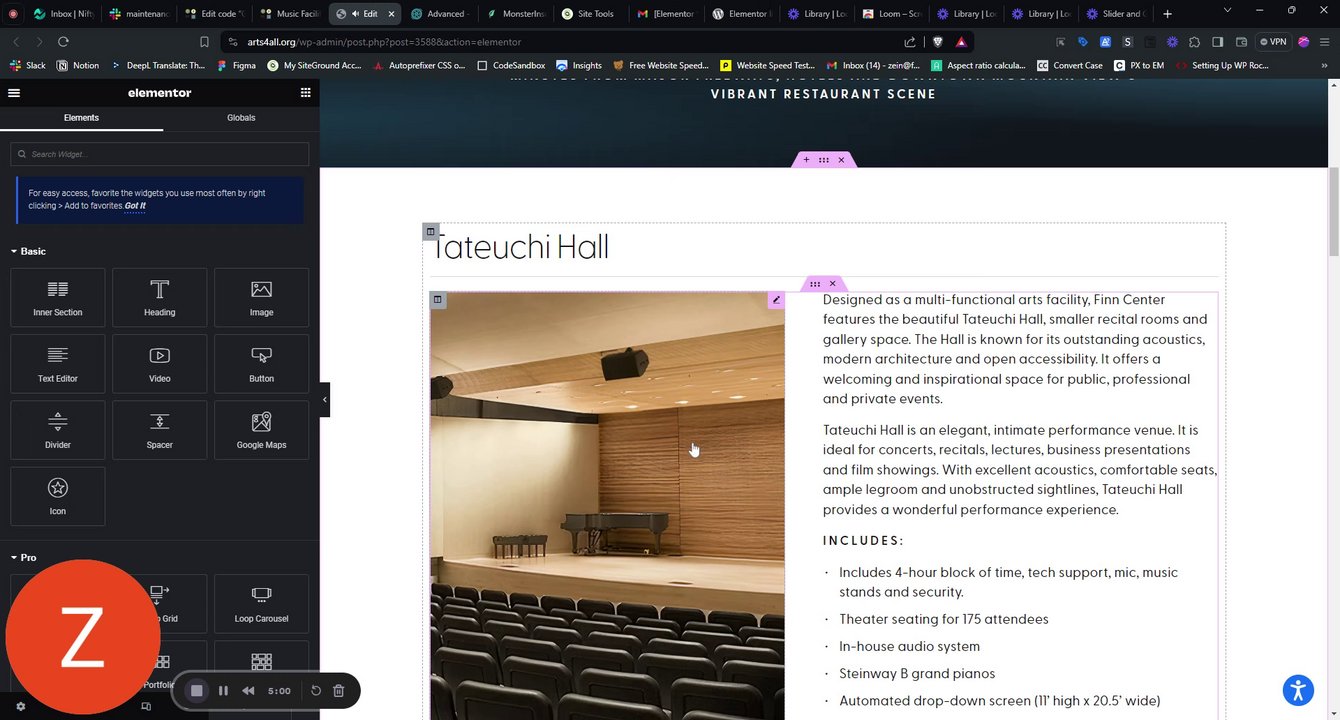The height and width of the screenshot is (720, 1340).
Task: Select the Button widget
Action: [261, 363]
